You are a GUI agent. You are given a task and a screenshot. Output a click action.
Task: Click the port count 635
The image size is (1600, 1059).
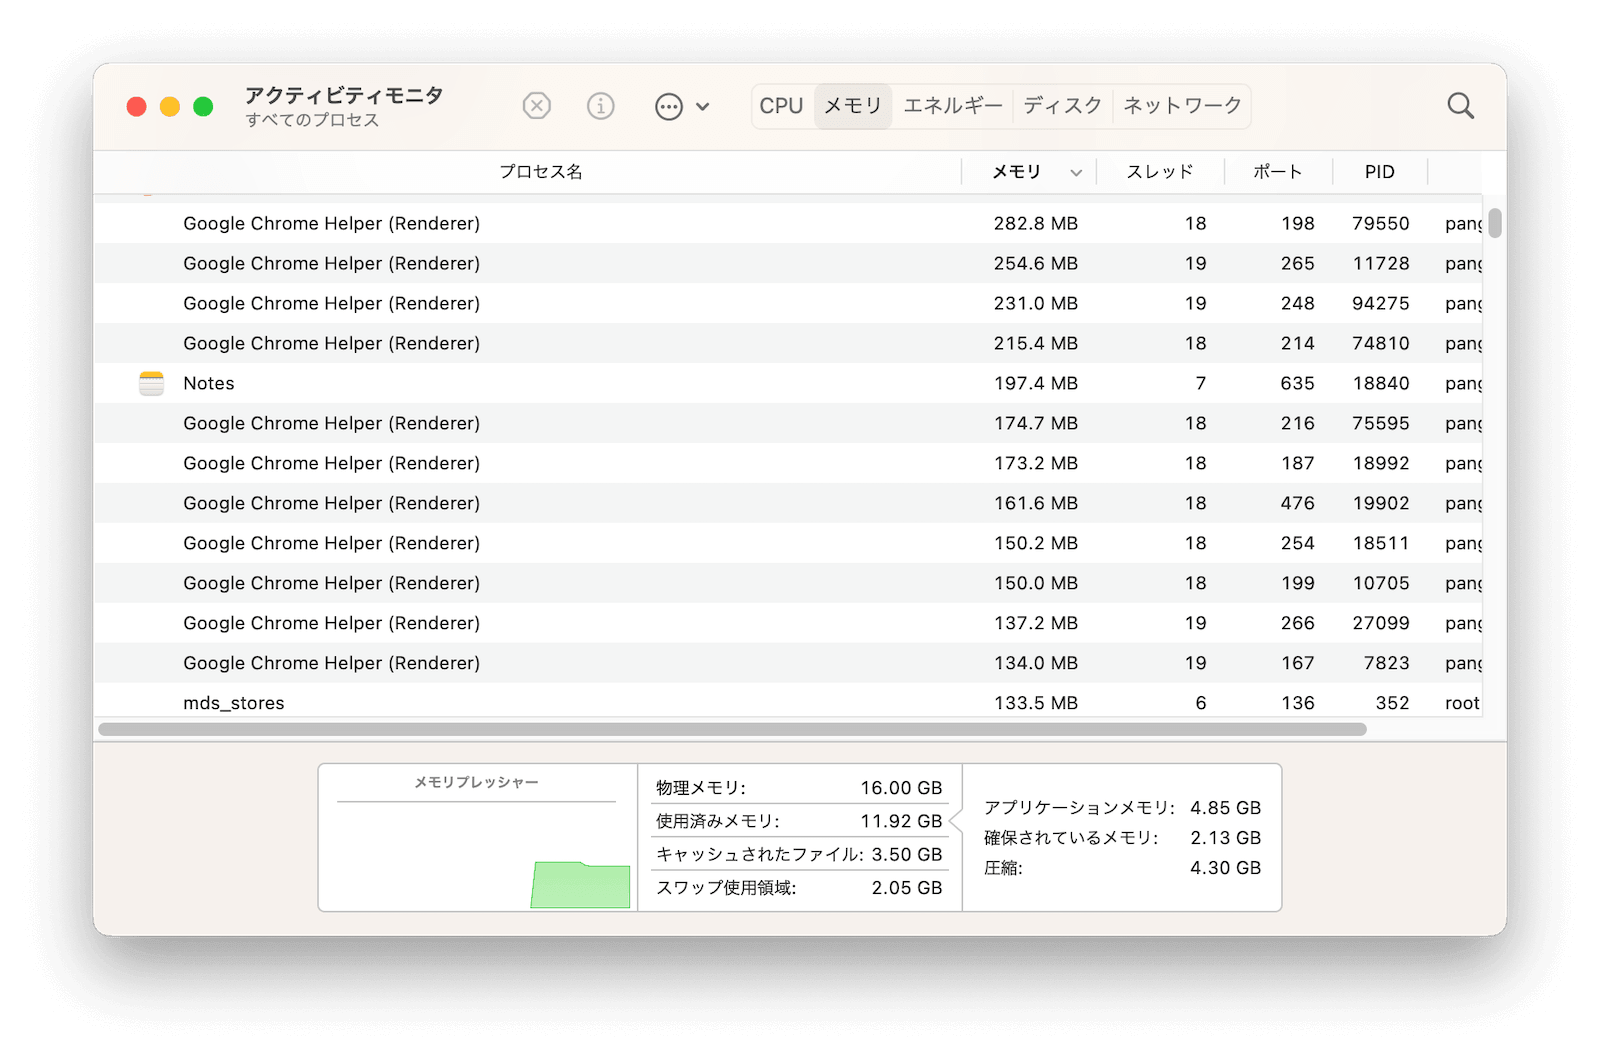[x=1297, y=383]
